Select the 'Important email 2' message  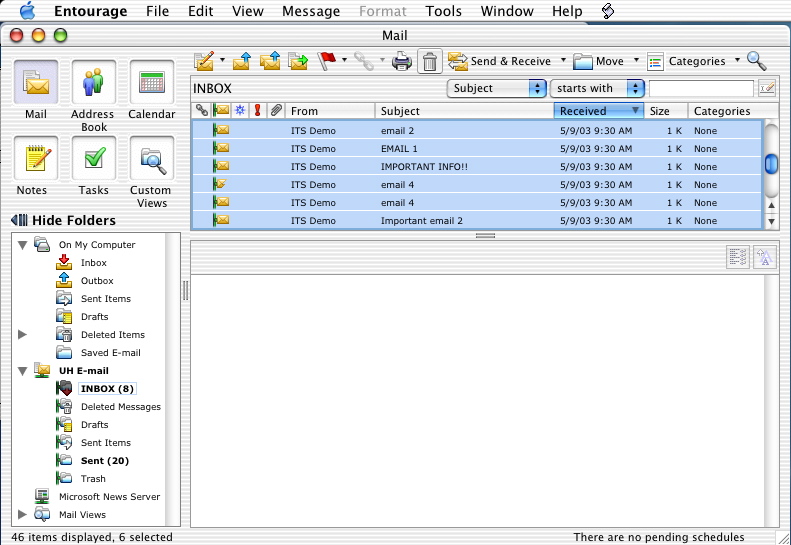click(477, 221)
